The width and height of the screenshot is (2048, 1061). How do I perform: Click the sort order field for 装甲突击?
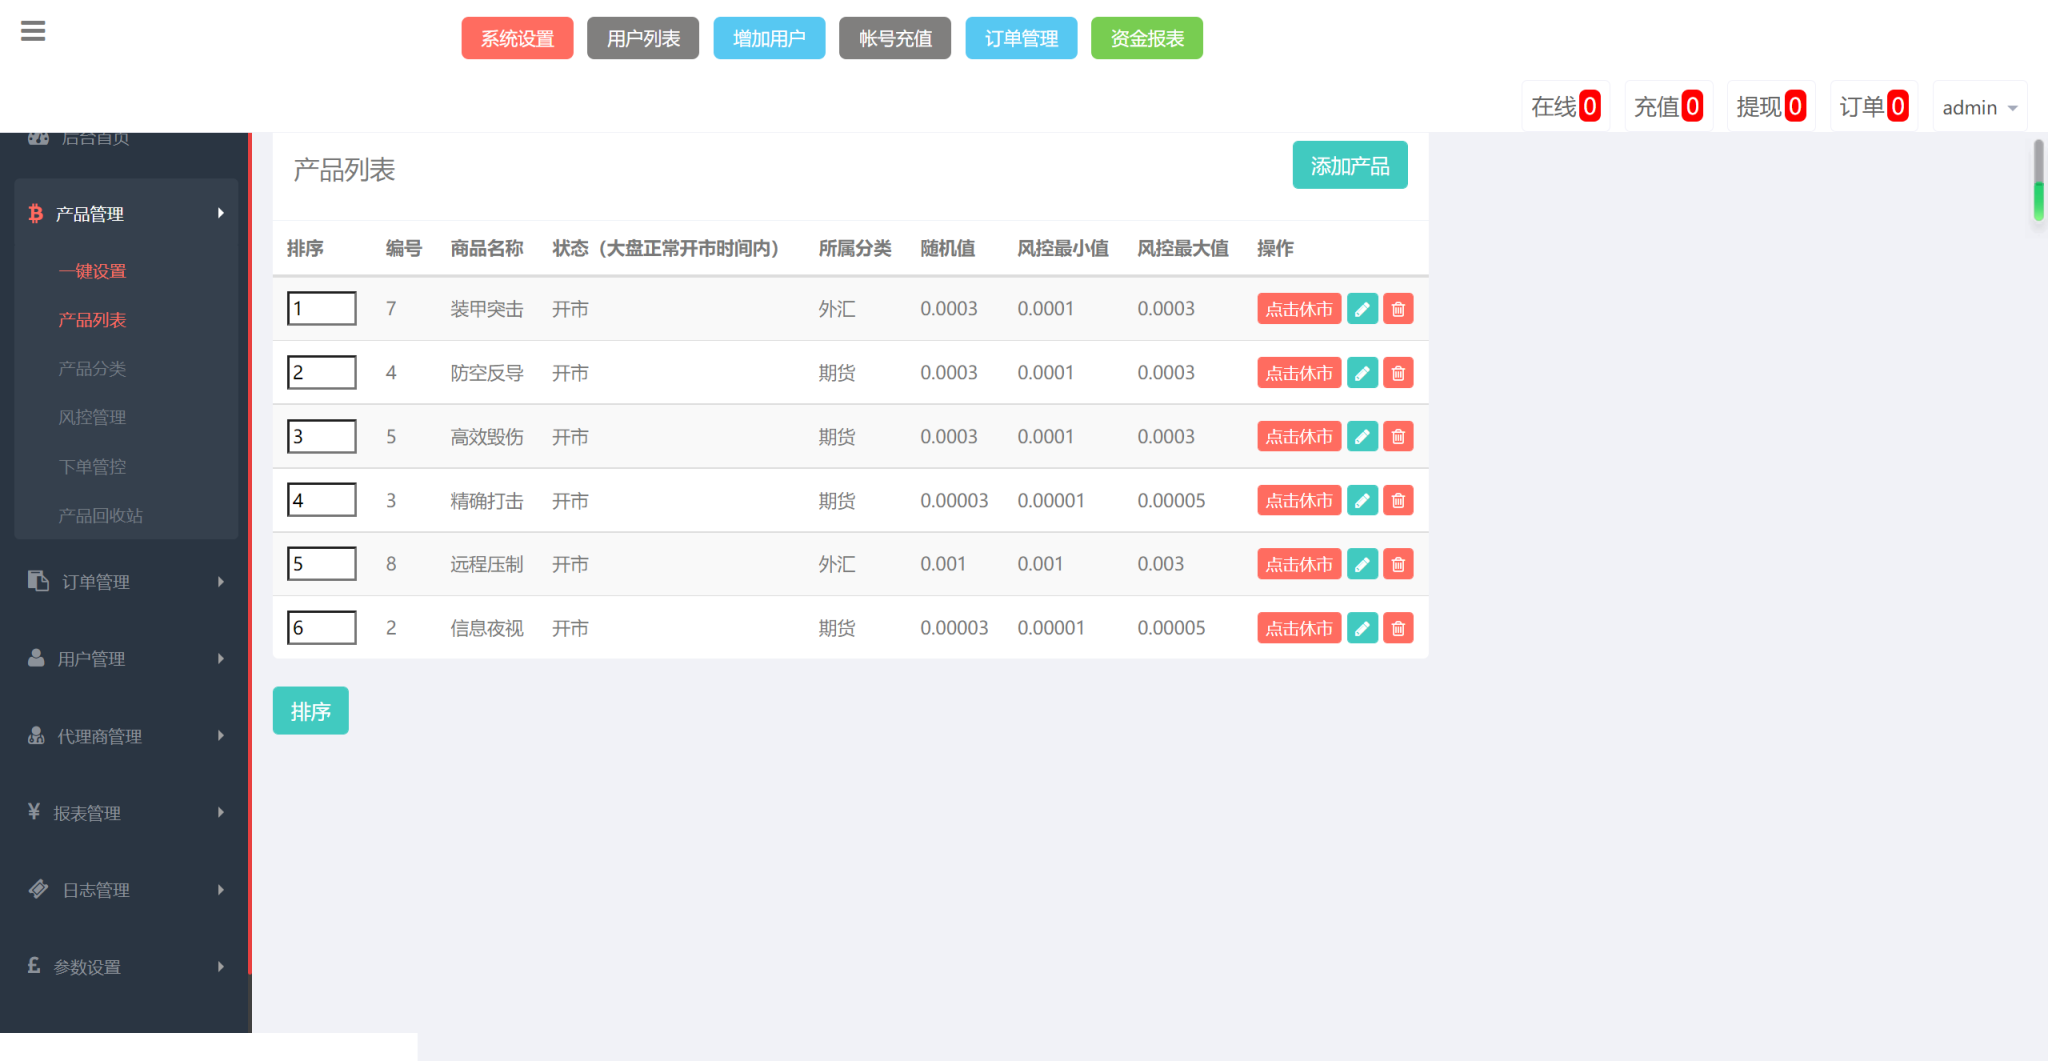pyautogui.click(x=322, y=308)
